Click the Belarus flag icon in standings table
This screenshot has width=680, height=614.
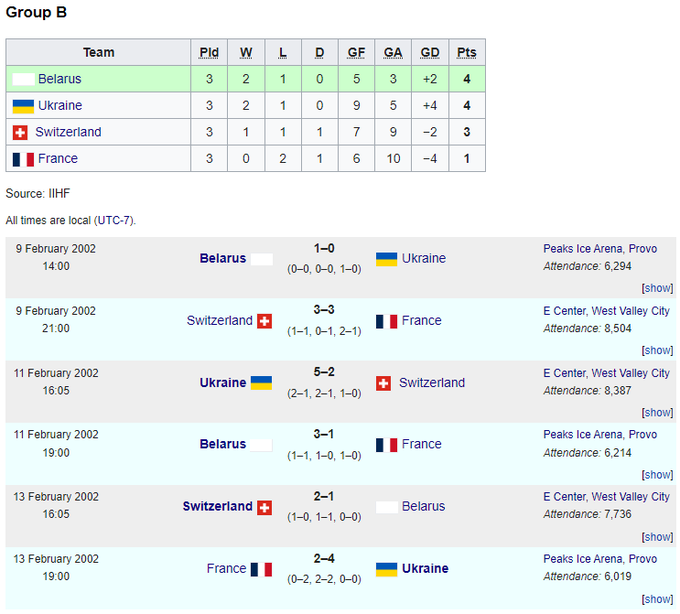22,79
